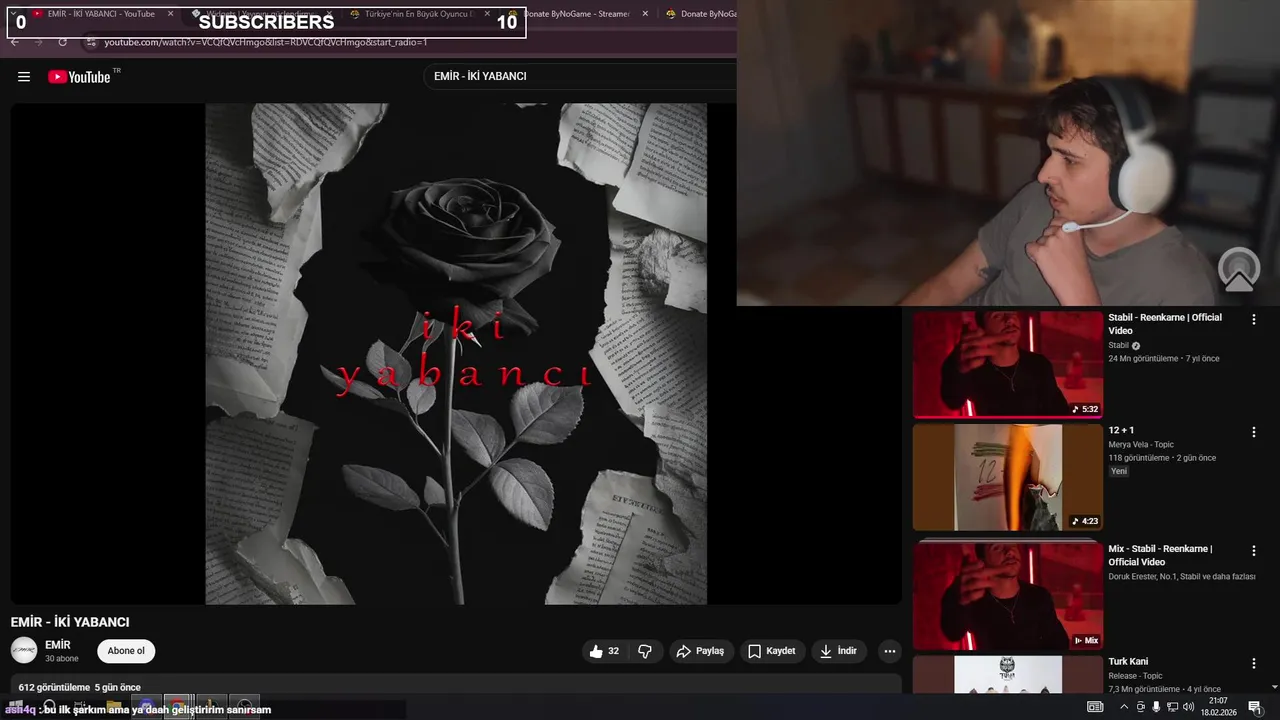Click Stabil channel name under Reenkarne
Screen dimensions: 1280x720
(x=1118, y=345)
